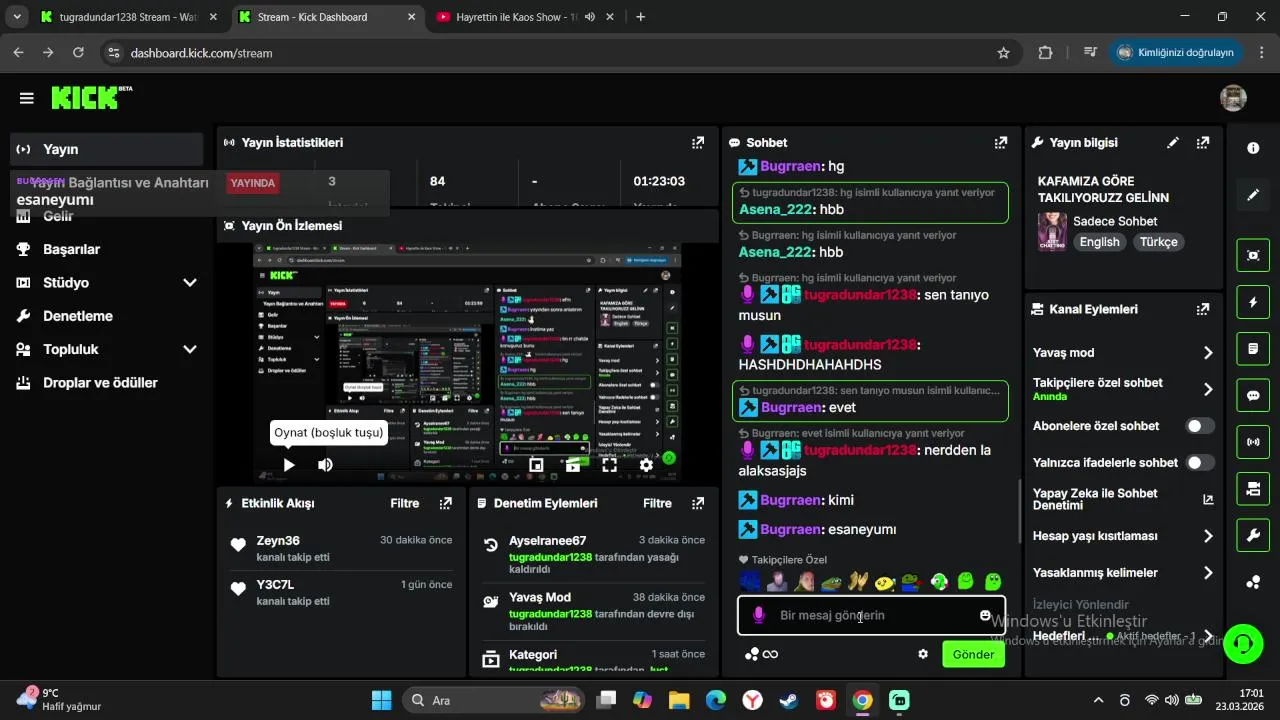The height and width of the screenshot is (720, 1280).
Task: Open Takipçilere özel sohbet options
Action: point(1123,389)
